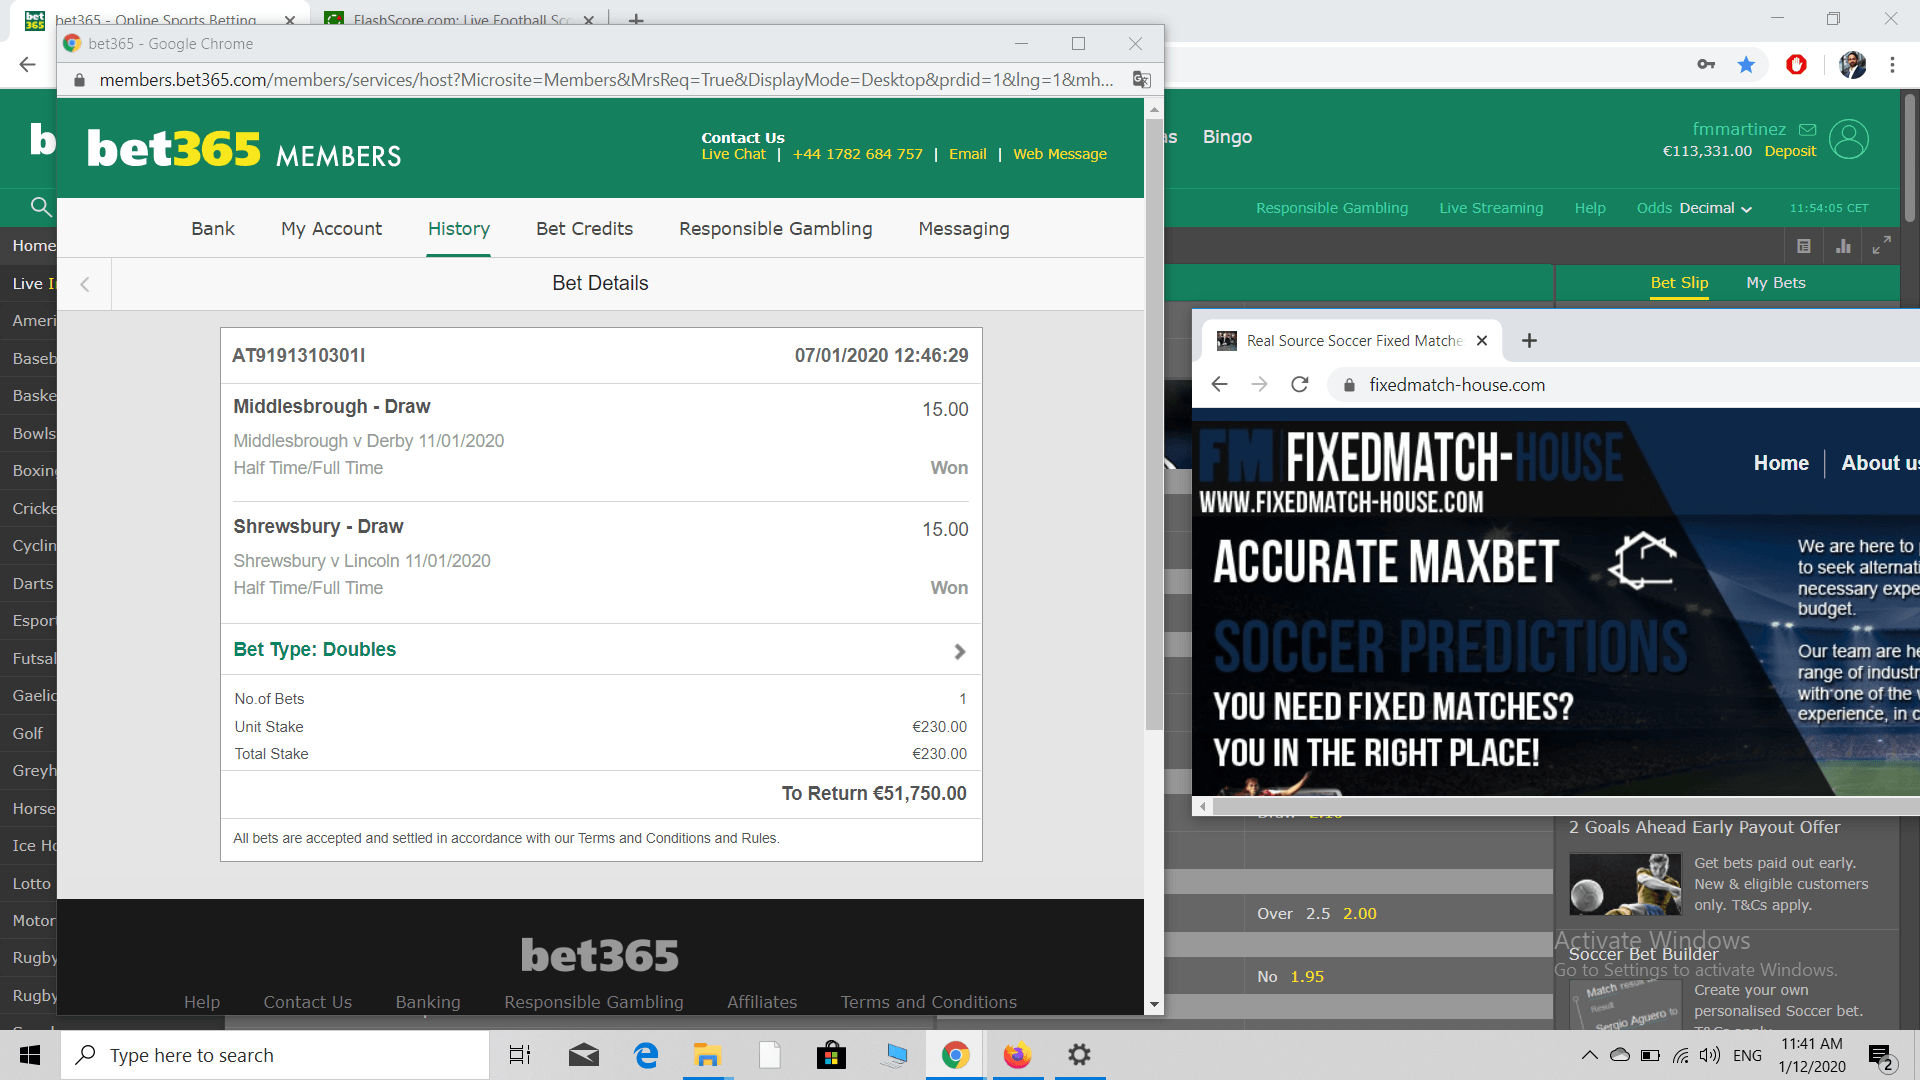Click the search magnifier in bet365 sidebar
This screenshot has width=1920, height=1080.
pos(41,207)
